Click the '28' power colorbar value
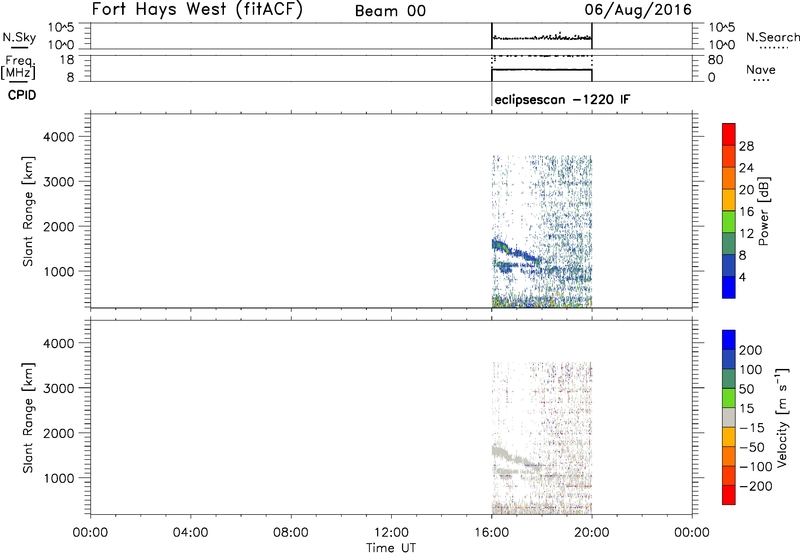Viewport: 800px width, 554px height. [x=746, y=146]
